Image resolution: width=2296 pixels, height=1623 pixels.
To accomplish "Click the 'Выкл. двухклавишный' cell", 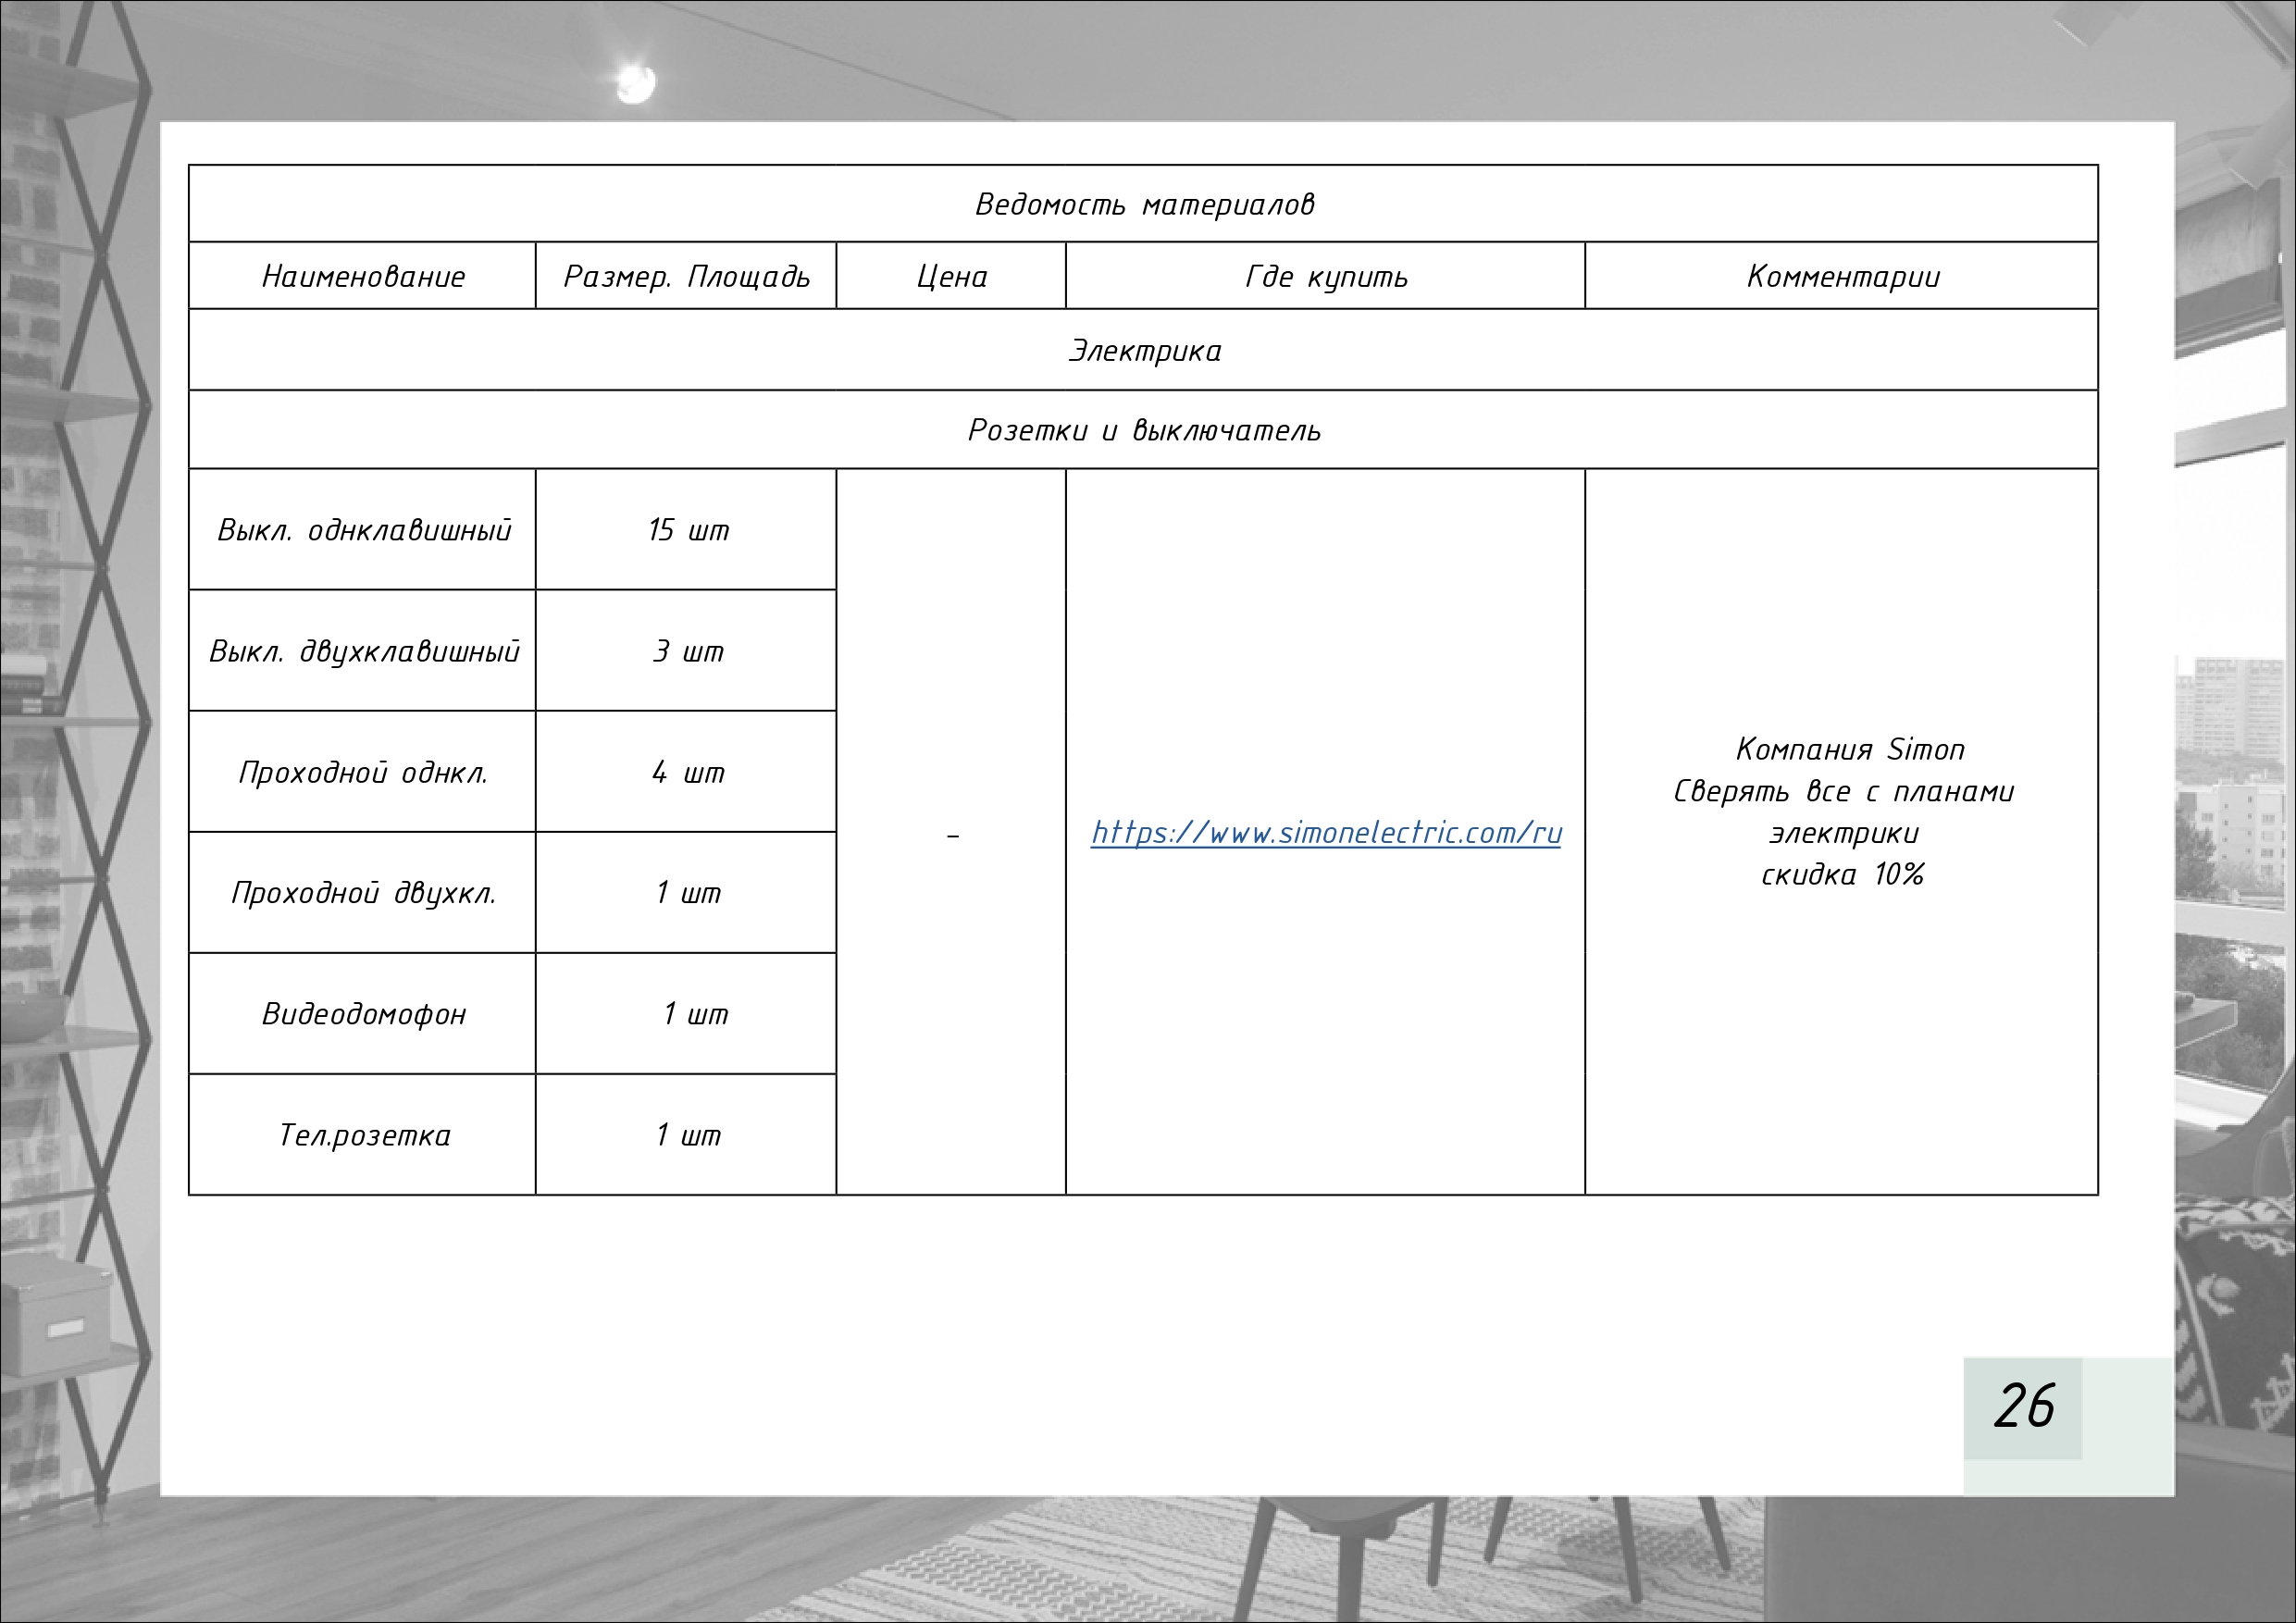I will click(x=363, y=652).
